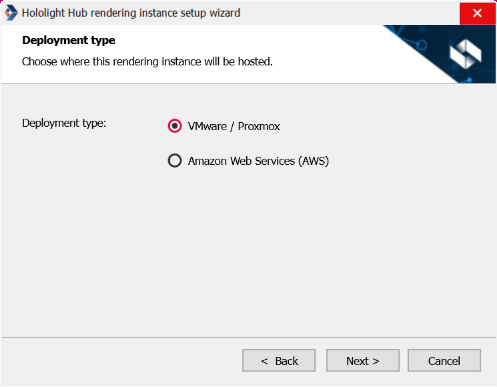Cancel the setup wizard
497x387 pixels.
[x=444, y=360]
